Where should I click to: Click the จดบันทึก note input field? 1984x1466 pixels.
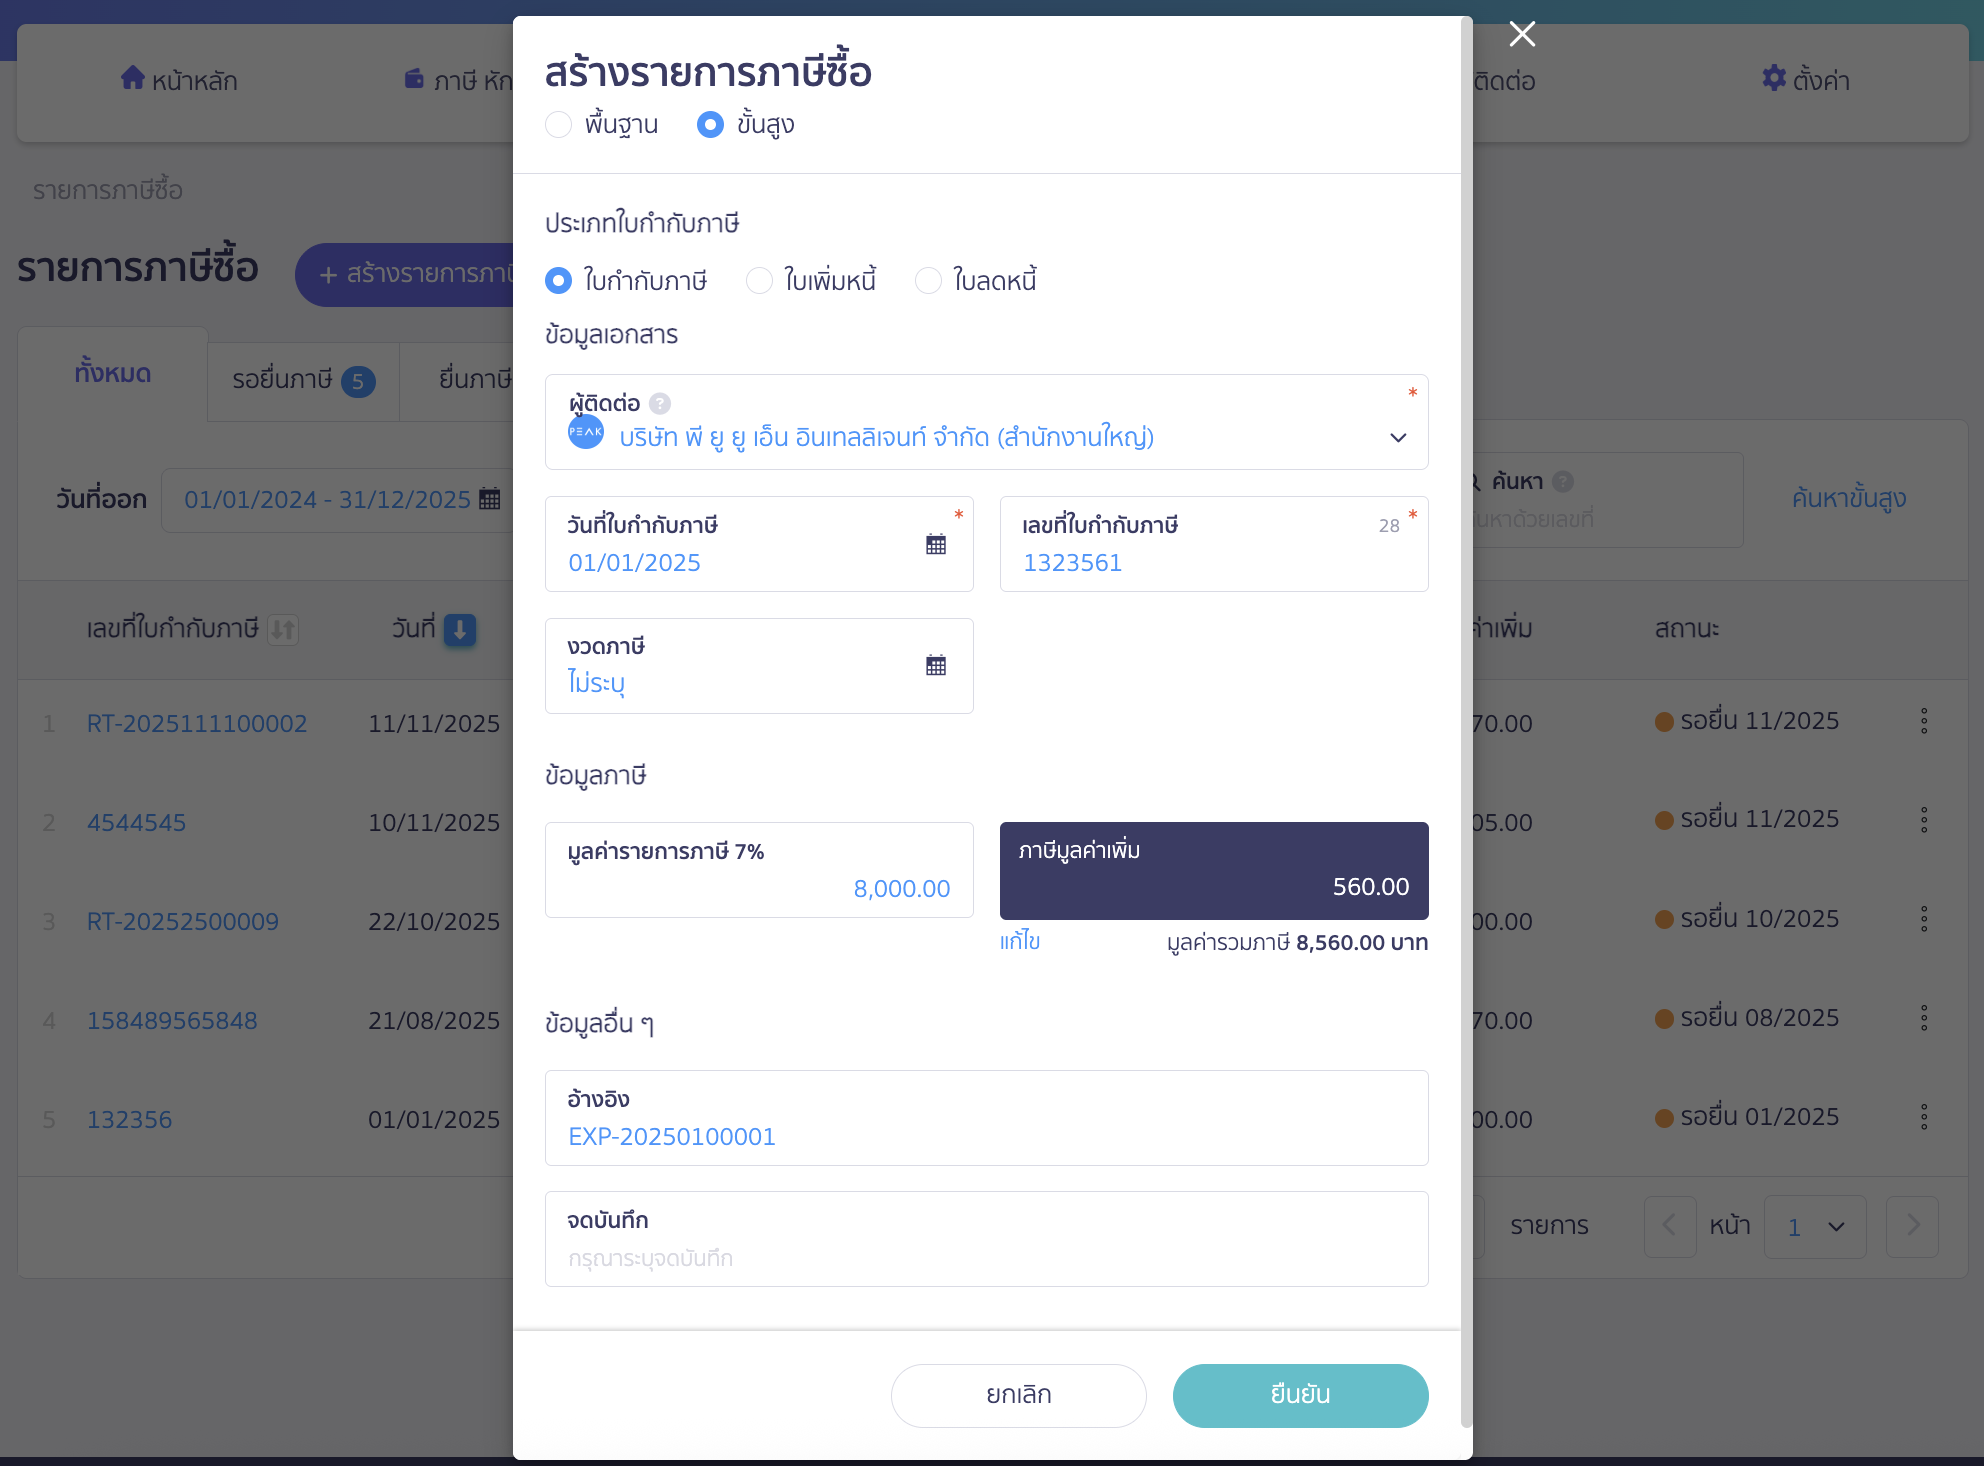(987, 1239)
